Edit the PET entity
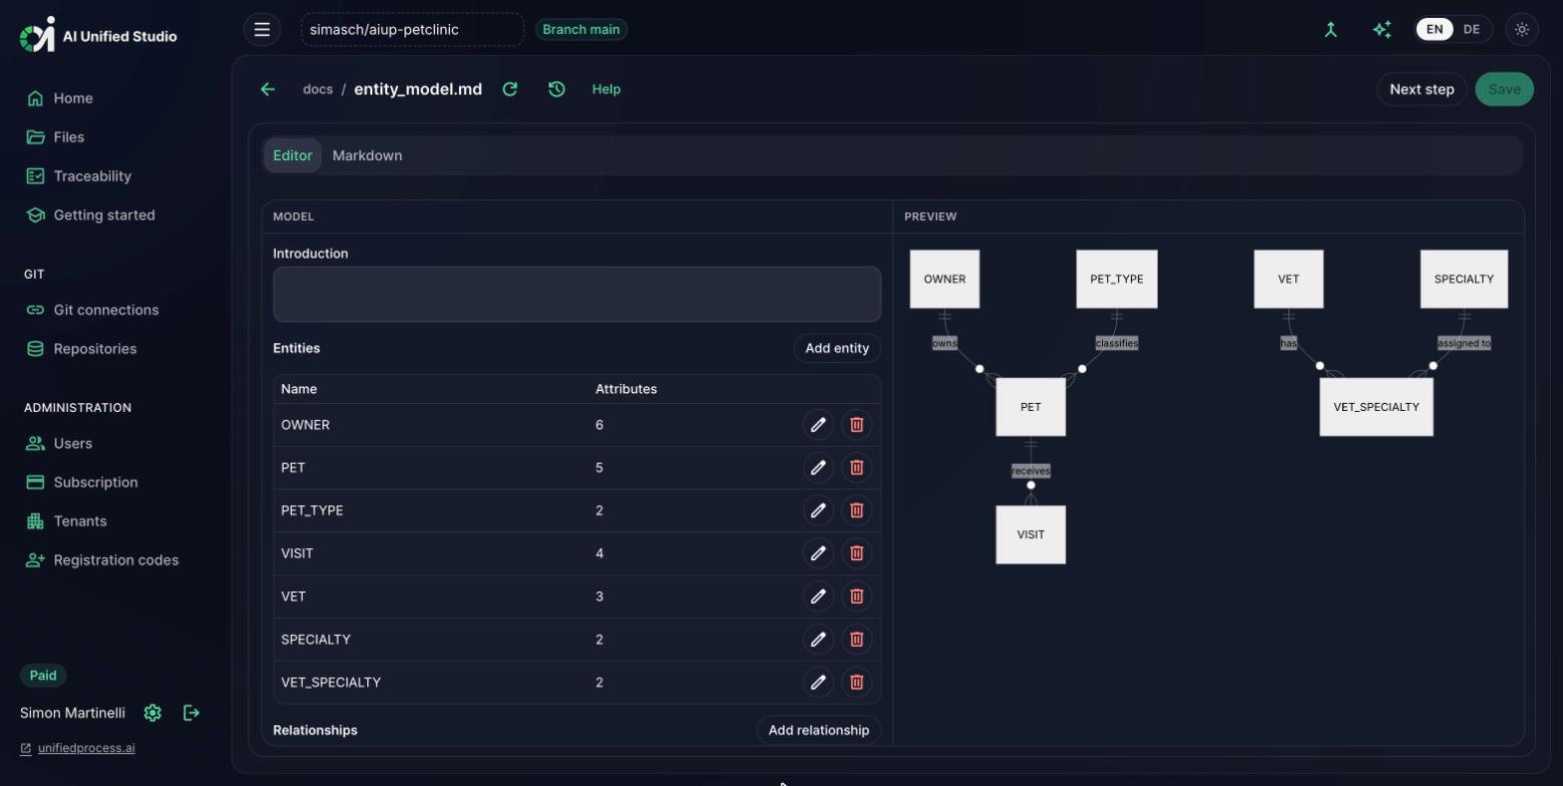Viewport: 1563px width, 786px height. coord(818,468)
